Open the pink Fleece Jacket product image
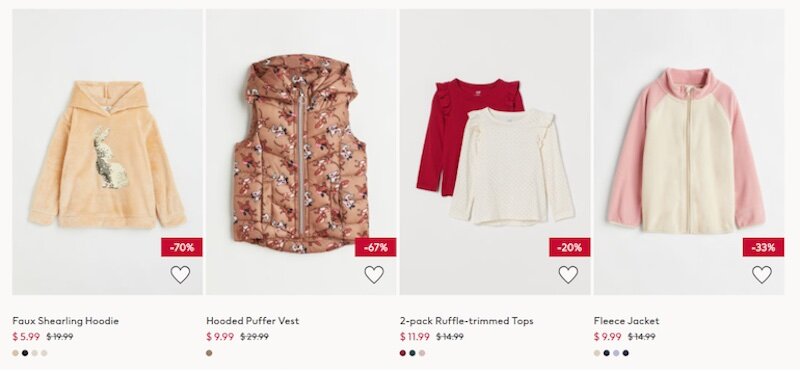800x371 pixels. pos(689,152)
